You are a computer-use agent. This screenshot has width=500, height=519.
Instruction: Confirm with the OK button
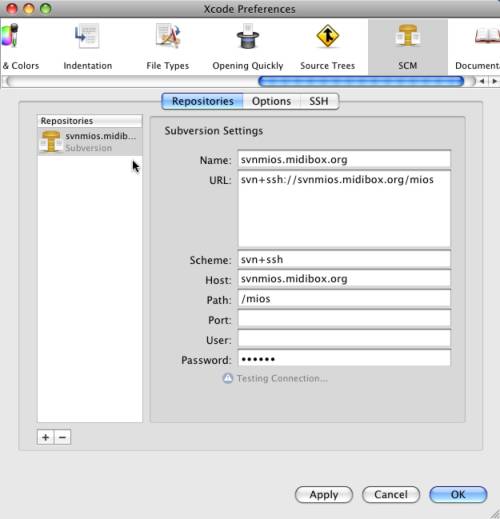tap(458, 494)
